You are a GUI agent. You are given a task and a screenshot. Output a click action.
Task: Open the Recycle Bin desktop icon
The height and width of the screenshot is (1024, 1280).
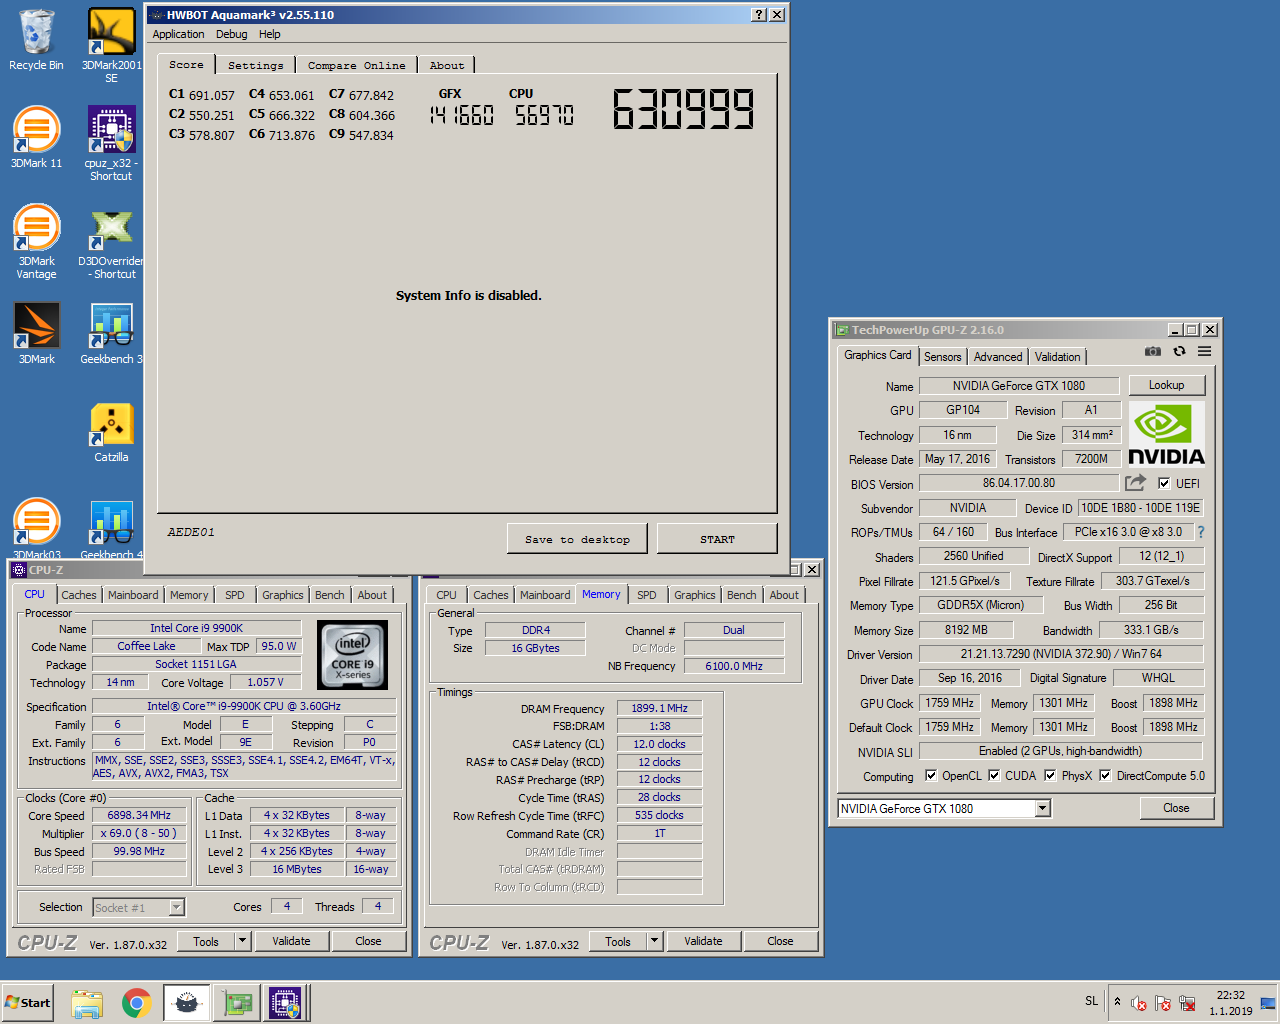36,40
